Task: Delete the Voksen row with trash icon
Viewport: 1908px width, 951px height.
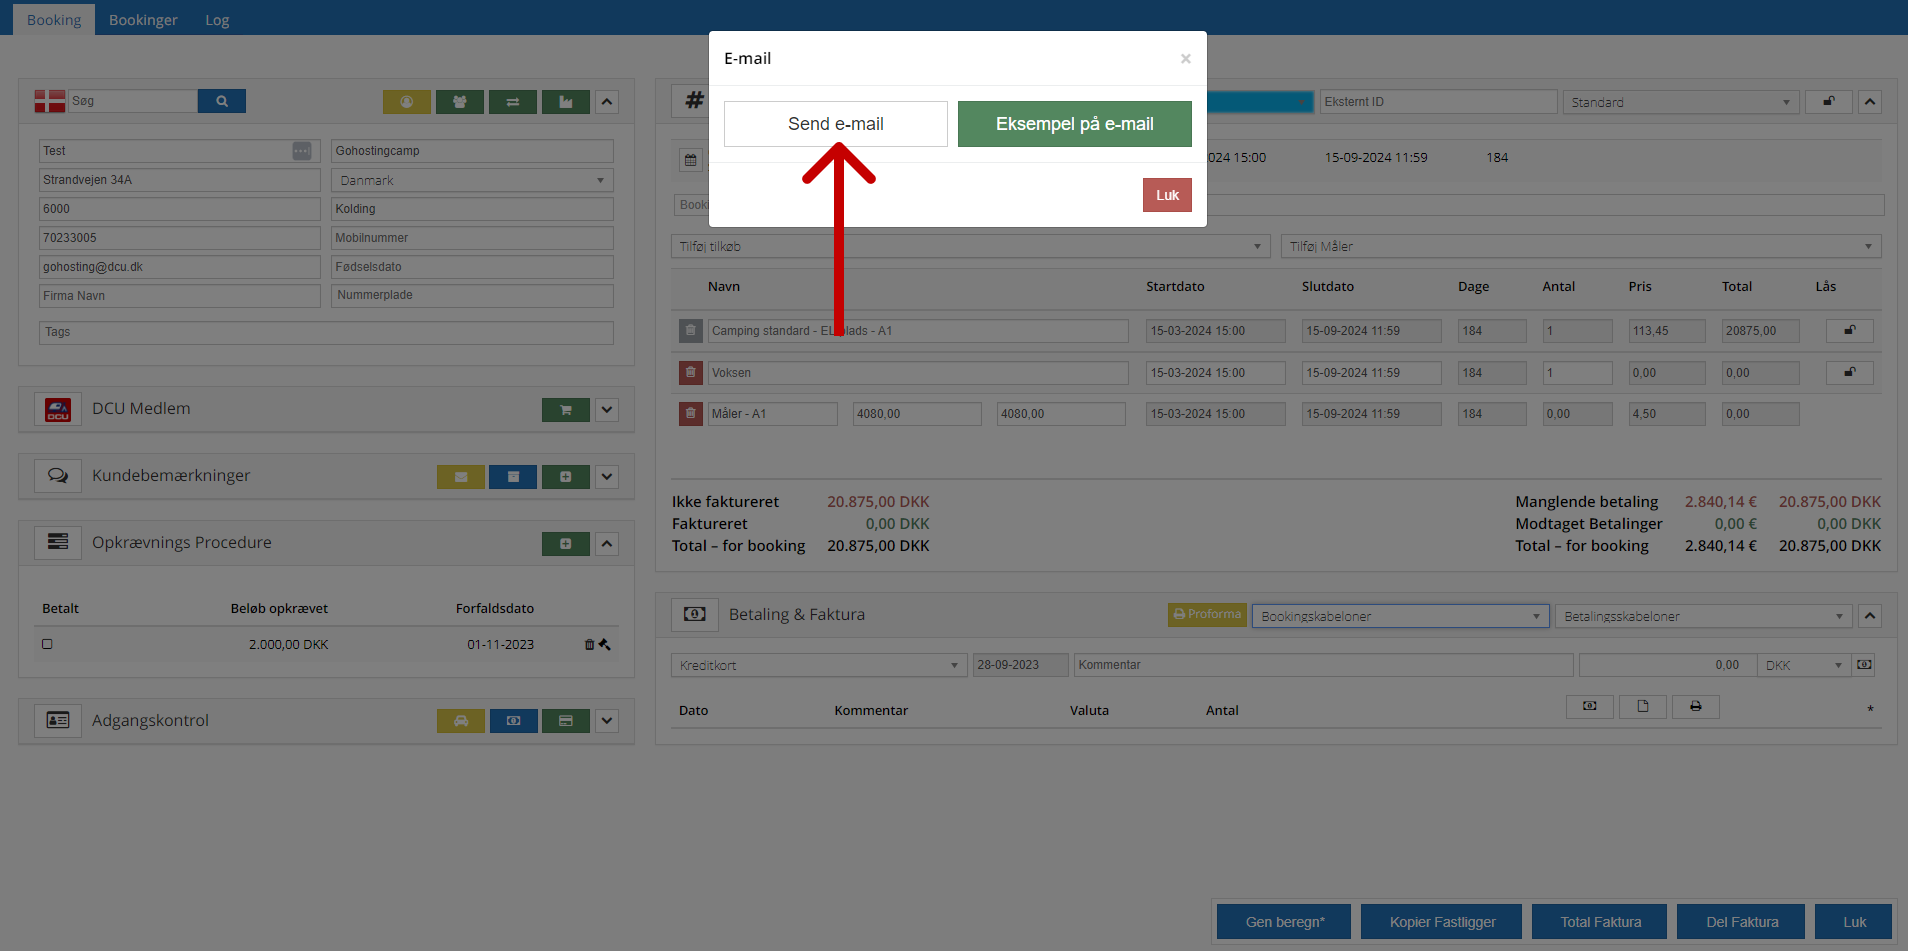Action: [x=690, y=373]
